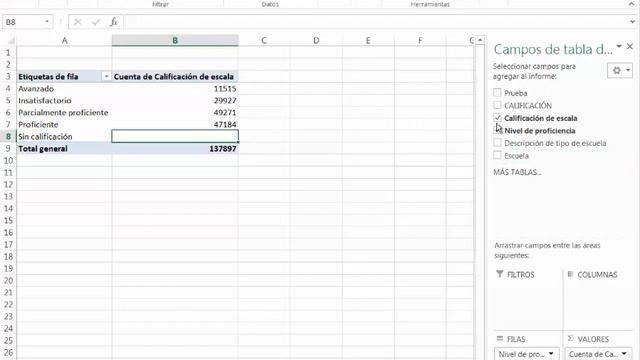This screenshot has width=640, height=360.
Task: Click the FILTROS funnel icon
Action: tap(500, 274)
